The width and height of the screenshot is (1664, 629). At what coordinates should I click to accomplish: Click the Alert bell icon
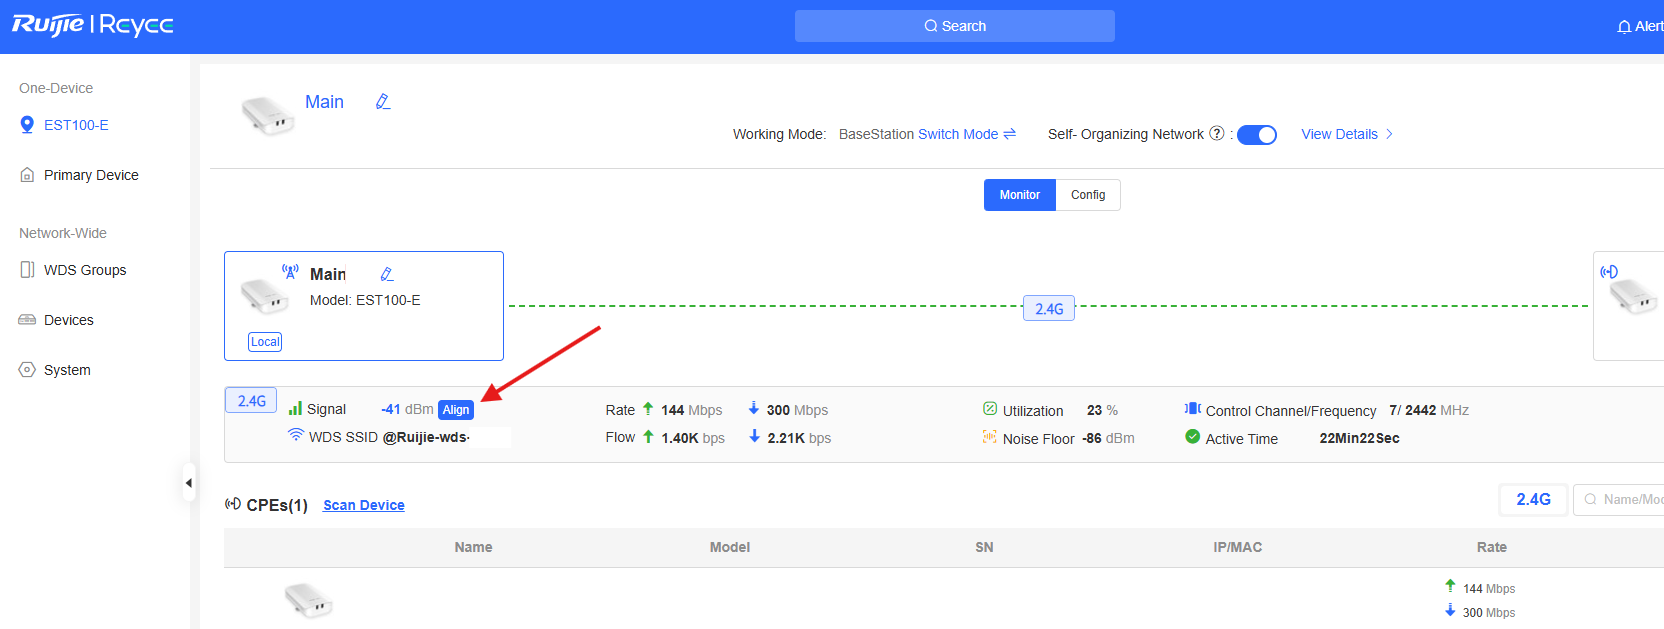click(x=1624, y=27)
